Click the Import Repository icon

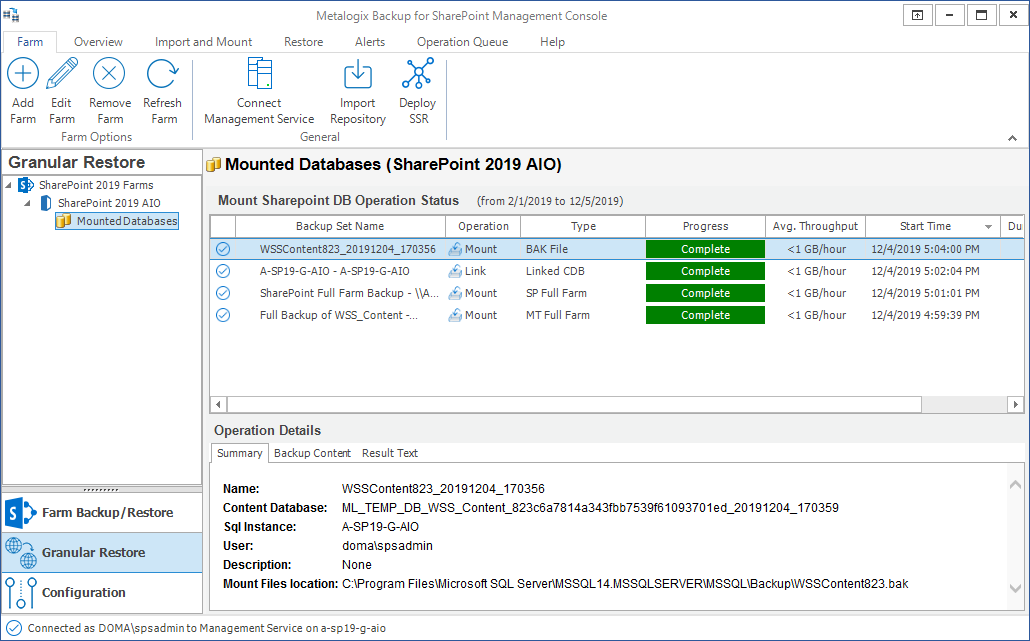tap(358, 73)
